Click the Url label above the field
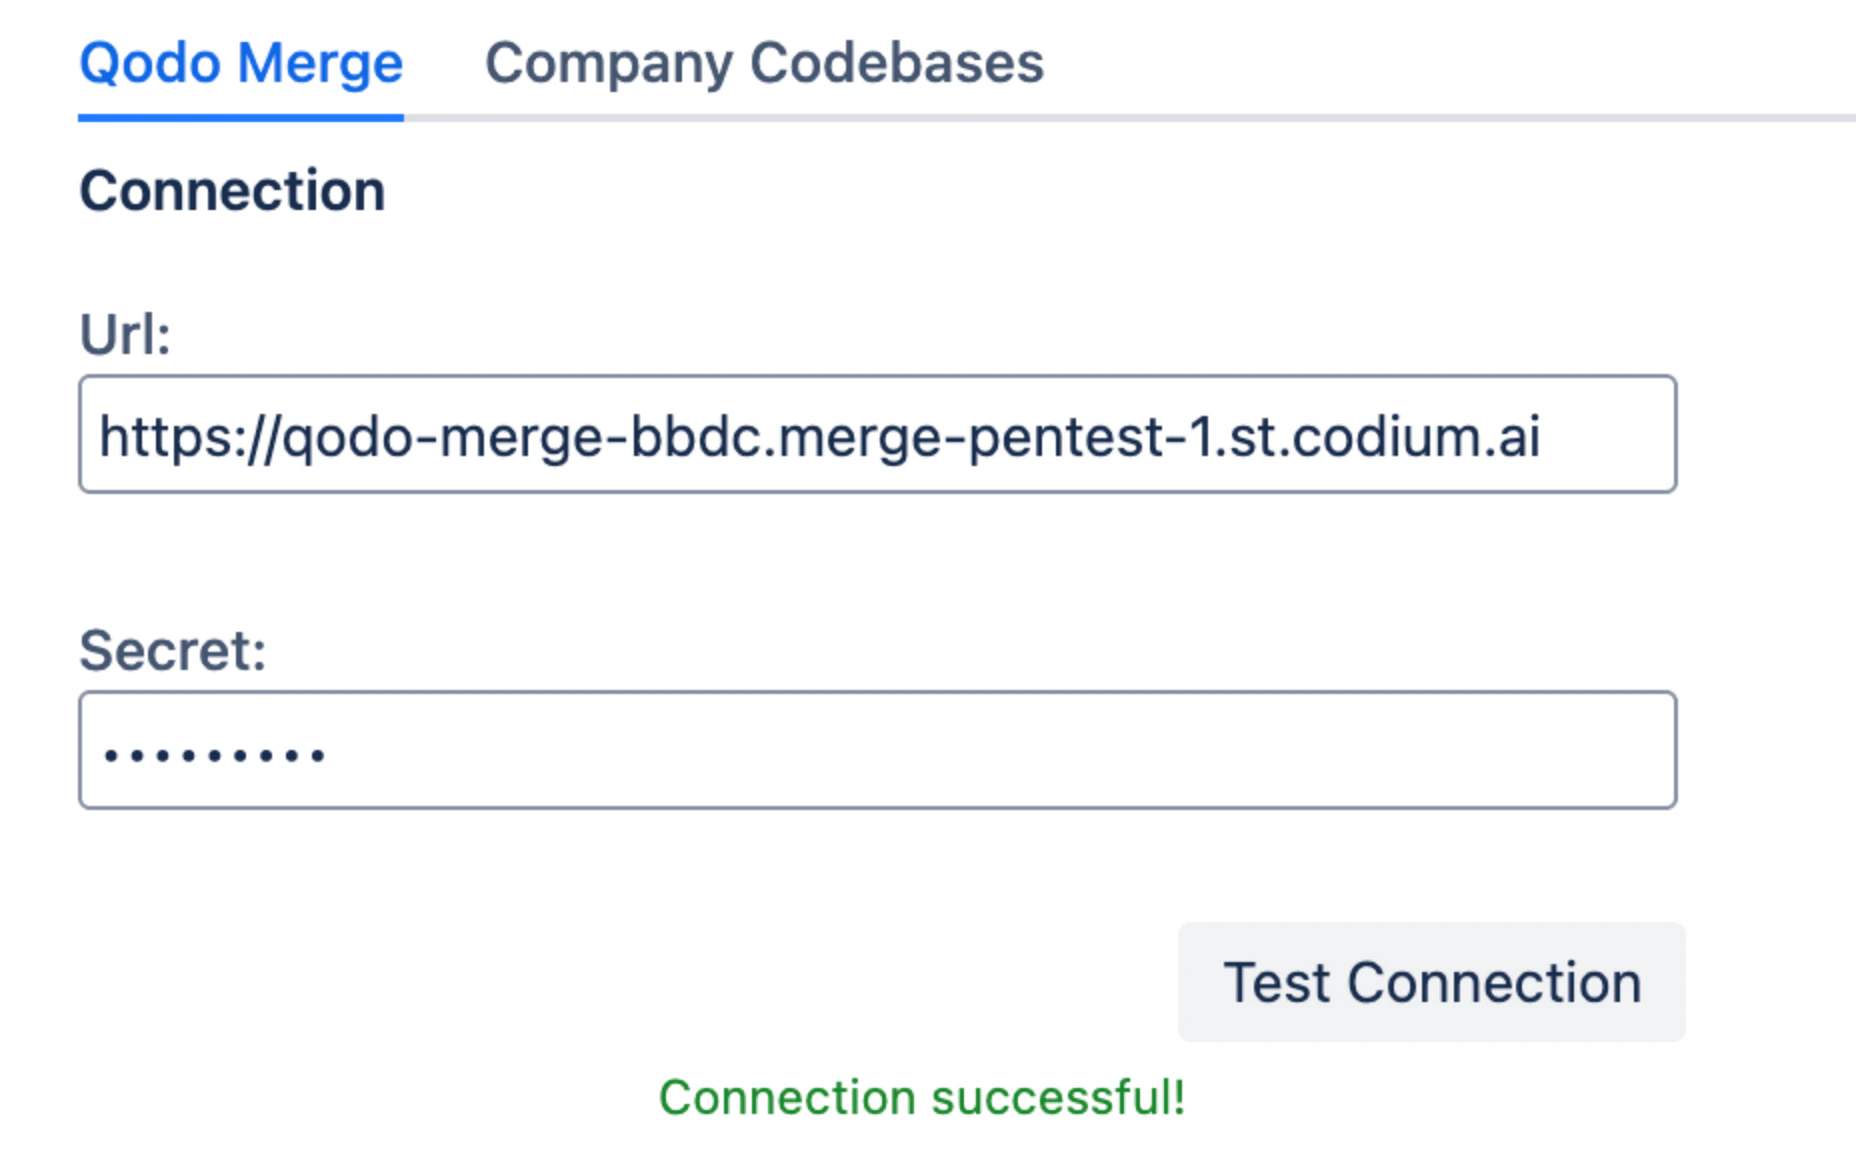This screenshot has height=1158, width=1856. click(124, 335)
